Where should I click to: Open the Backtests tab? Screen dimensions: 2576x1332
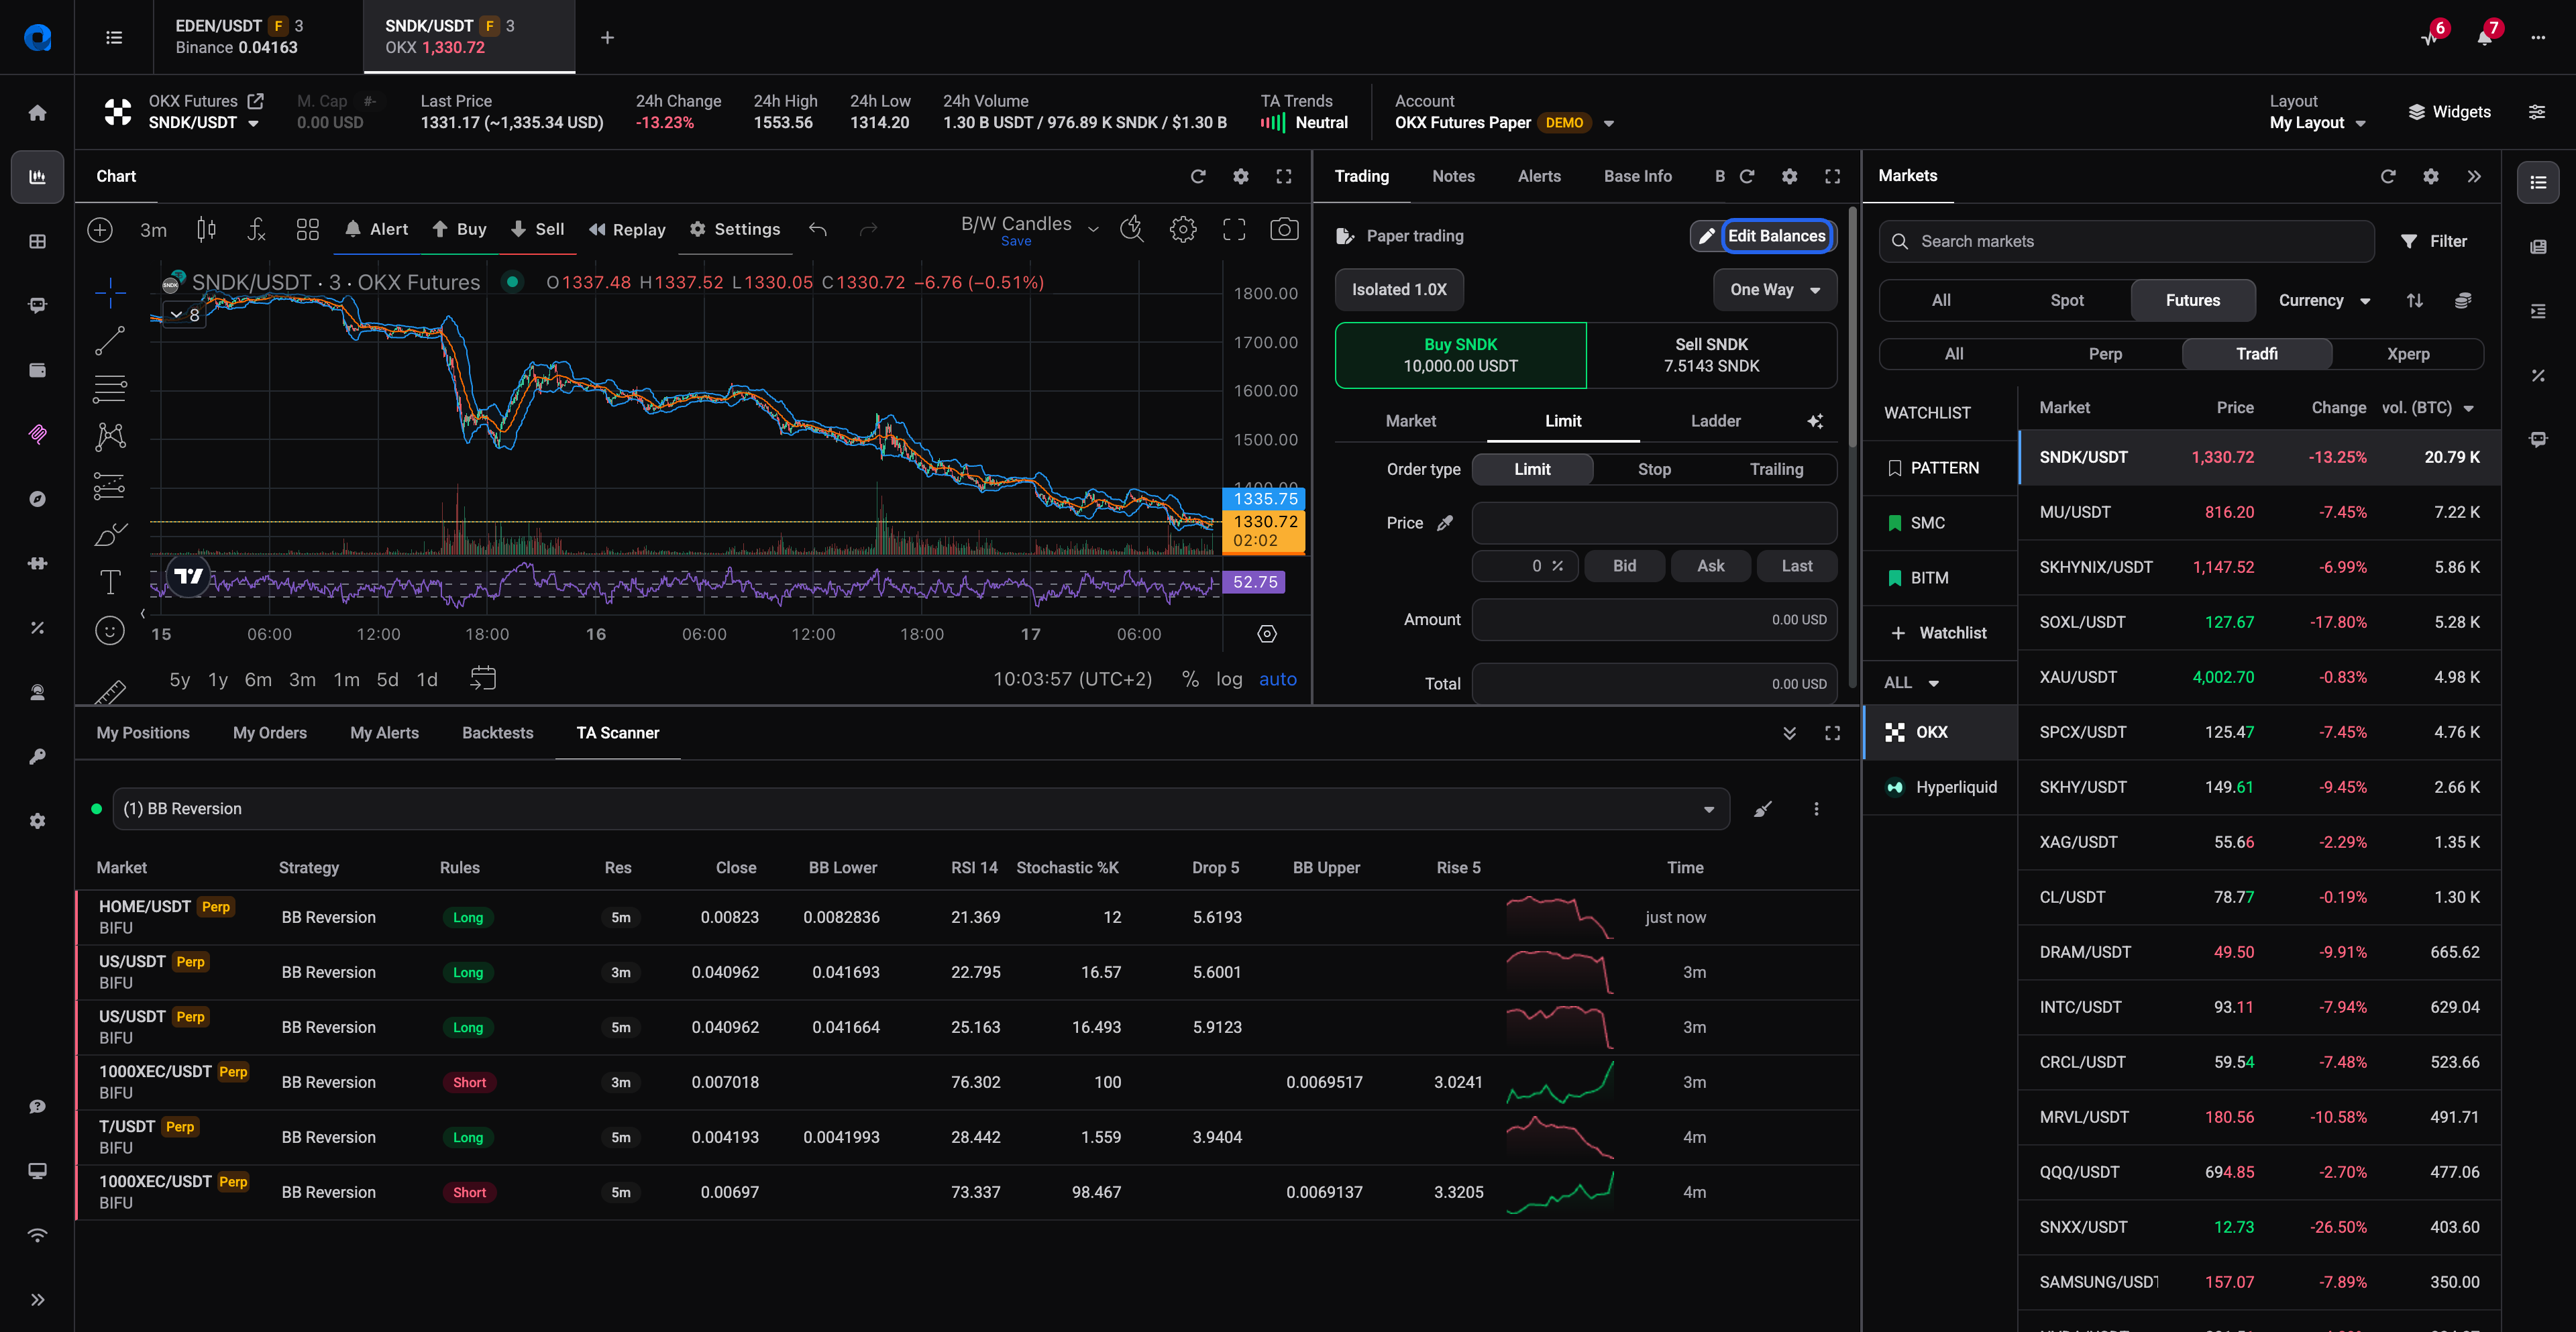[497, 733]
